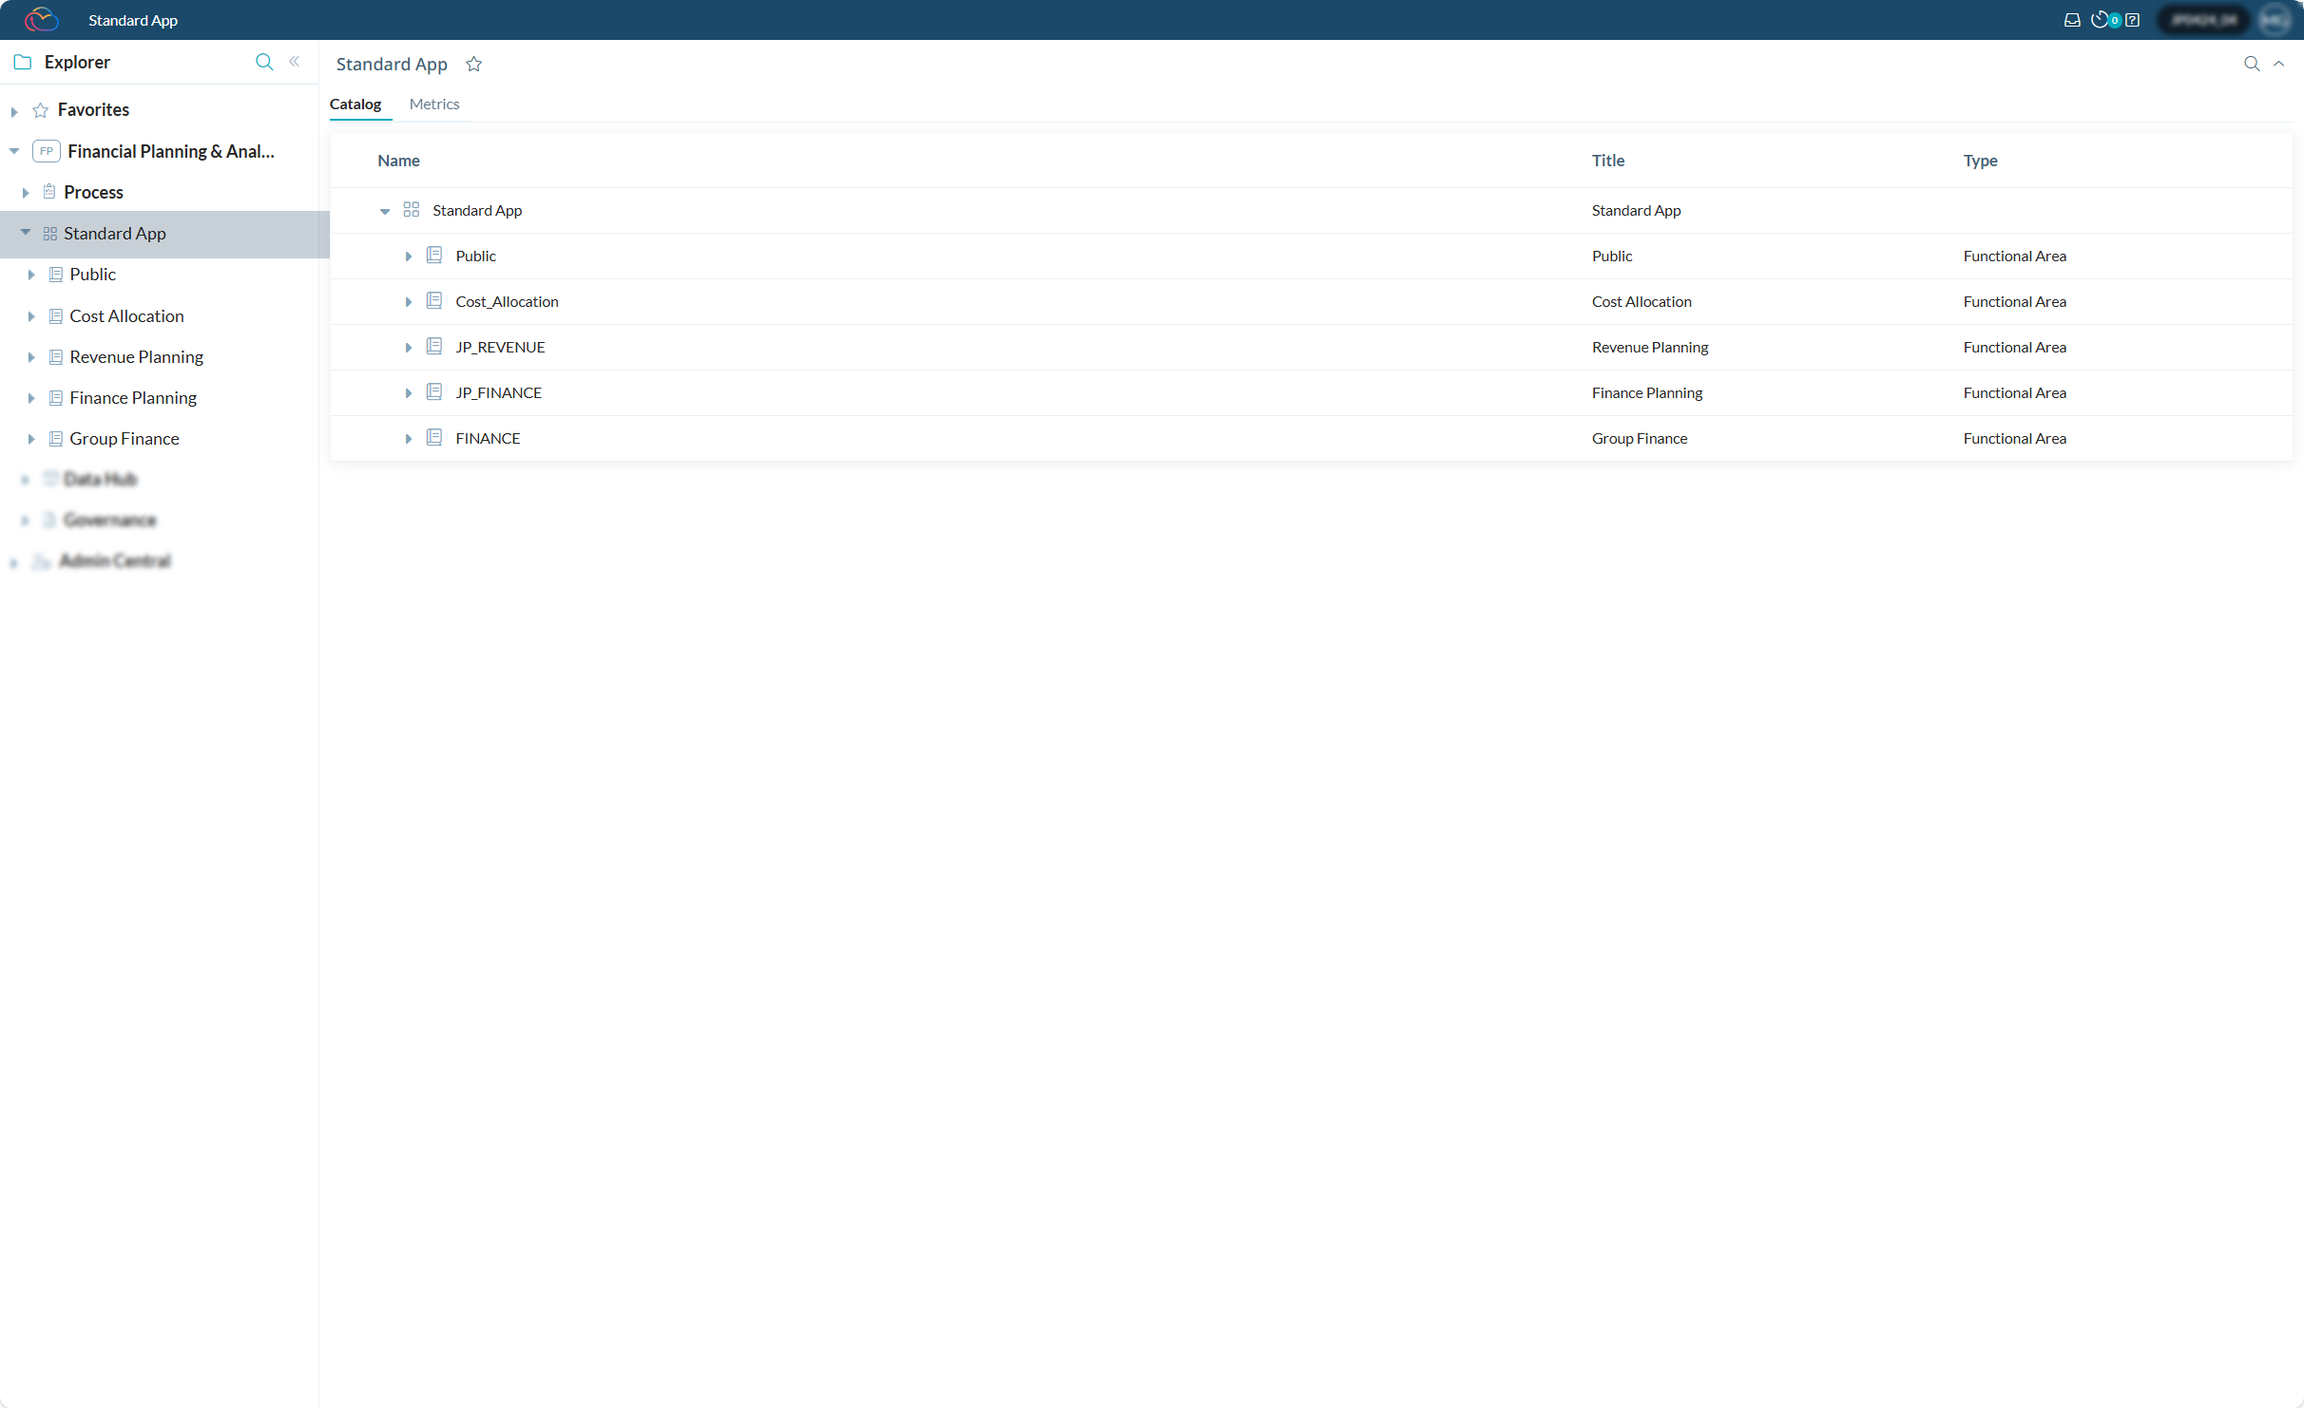Click the cloud logo in header
Screen dimensions: 2304x1408
click(x=41, y=20)
